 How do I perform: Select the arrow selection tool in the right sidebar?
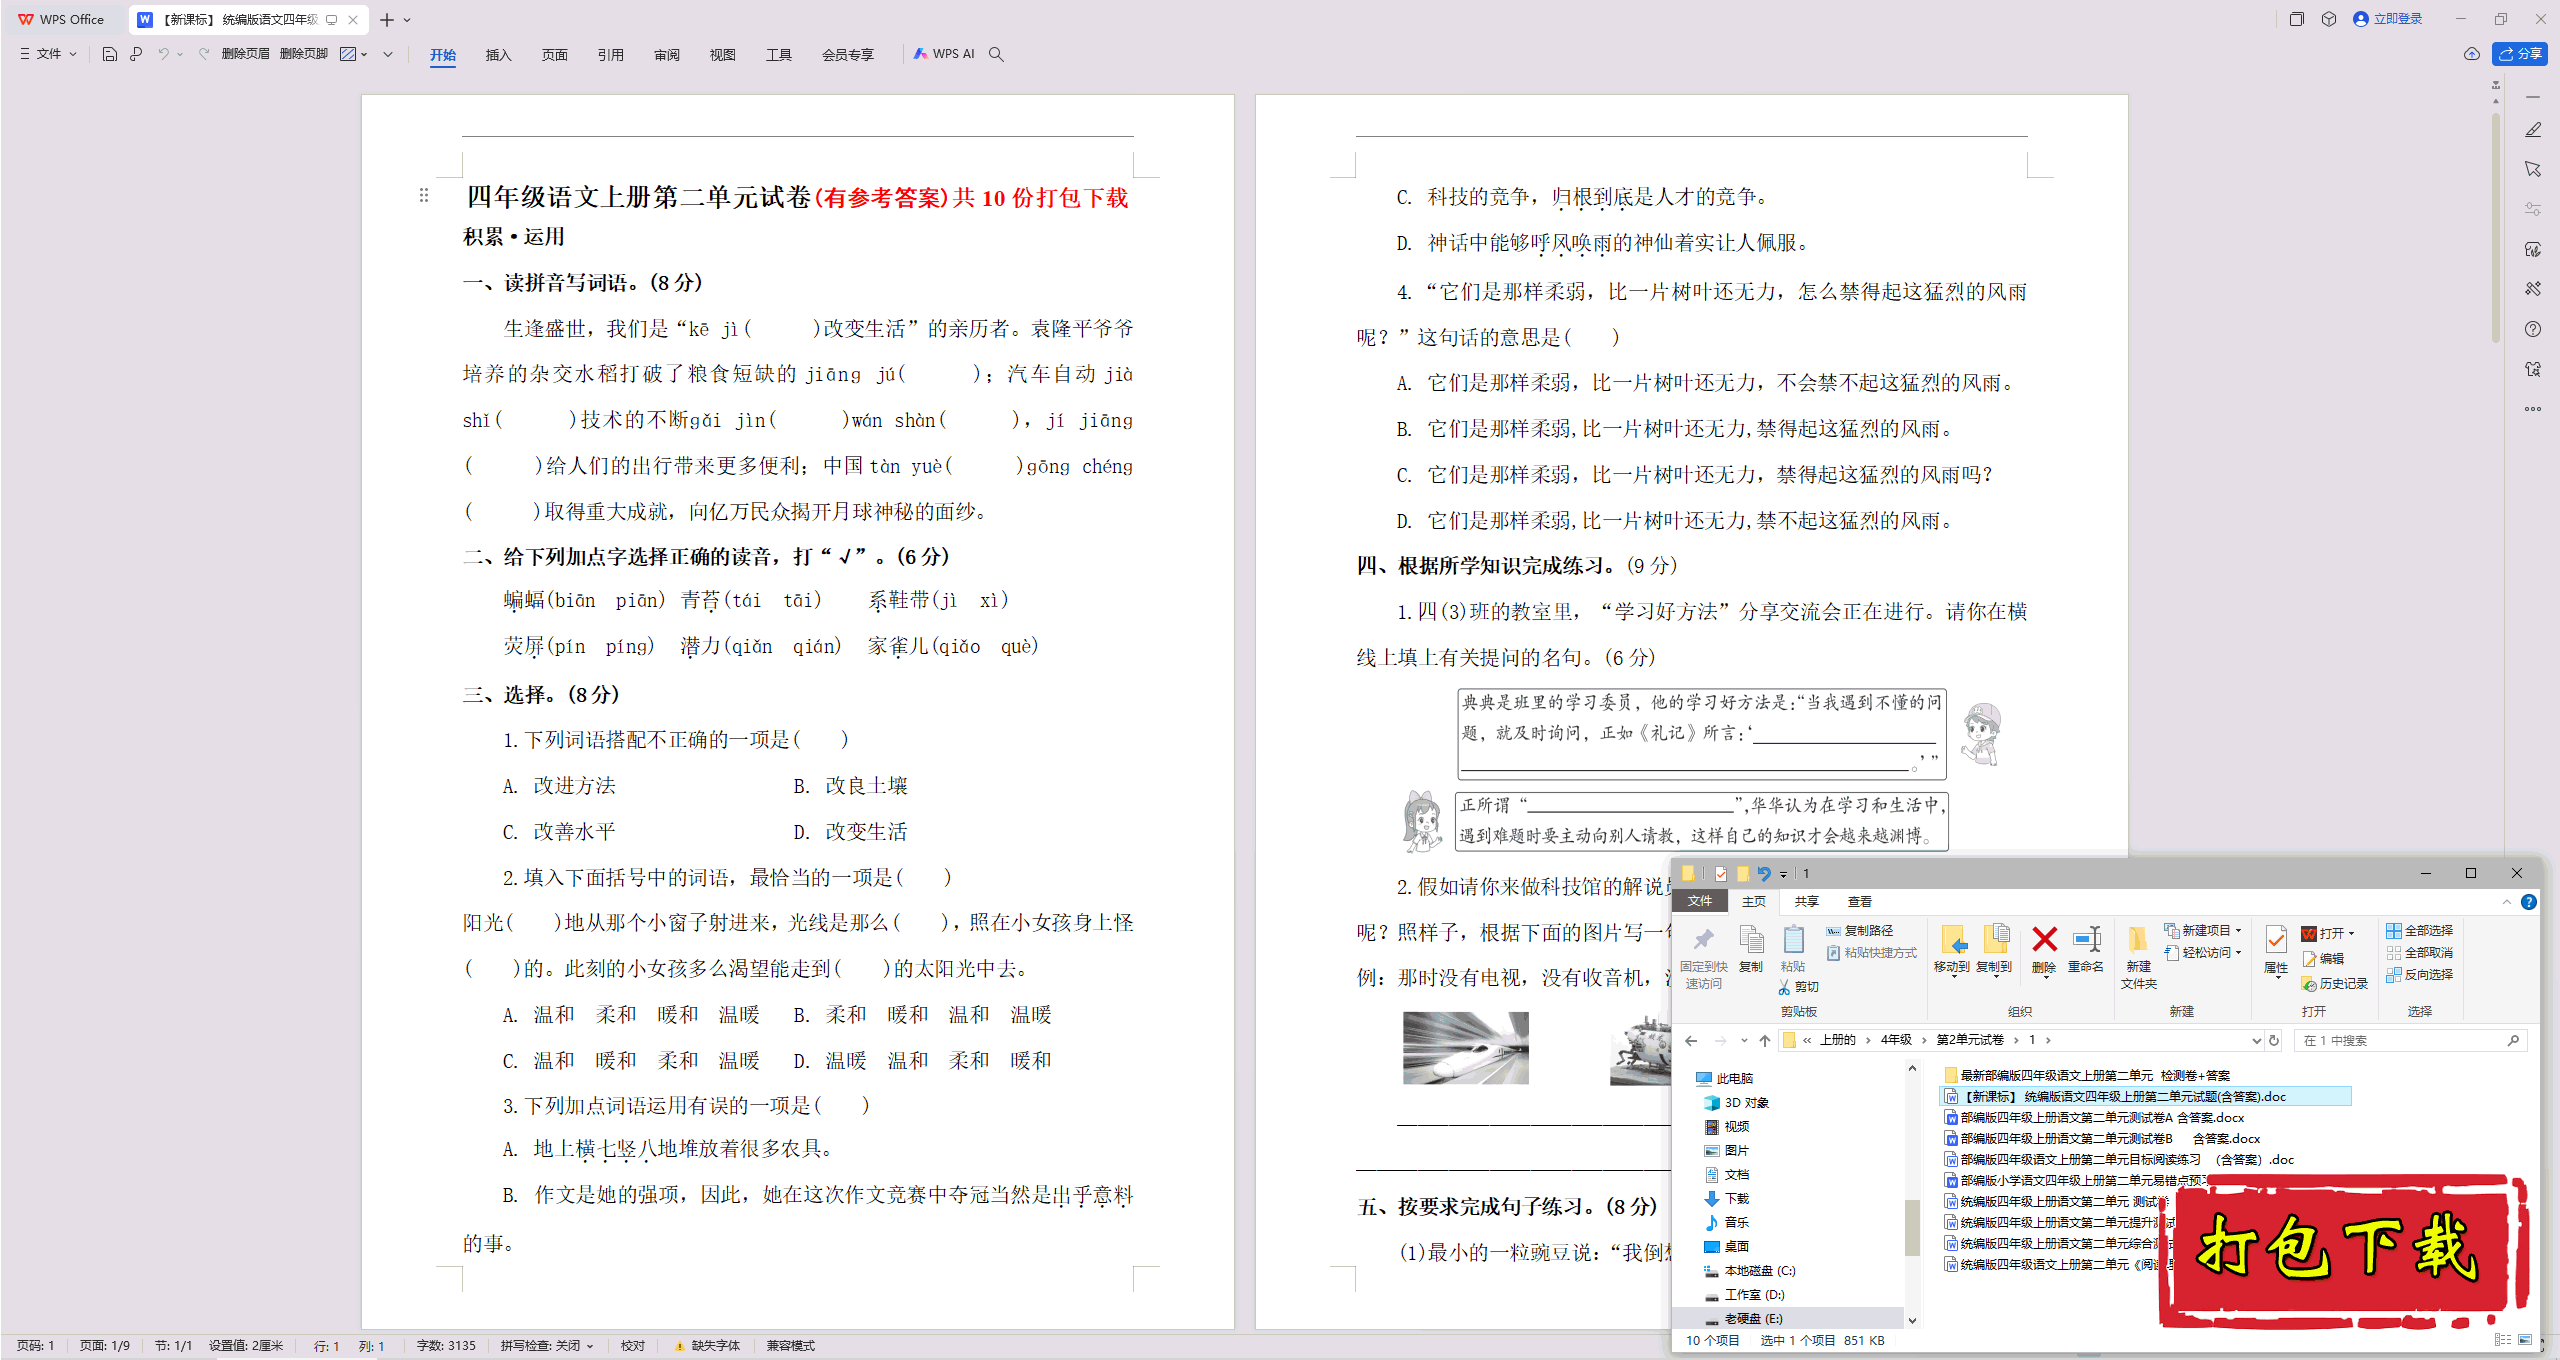click(2533, 169)
